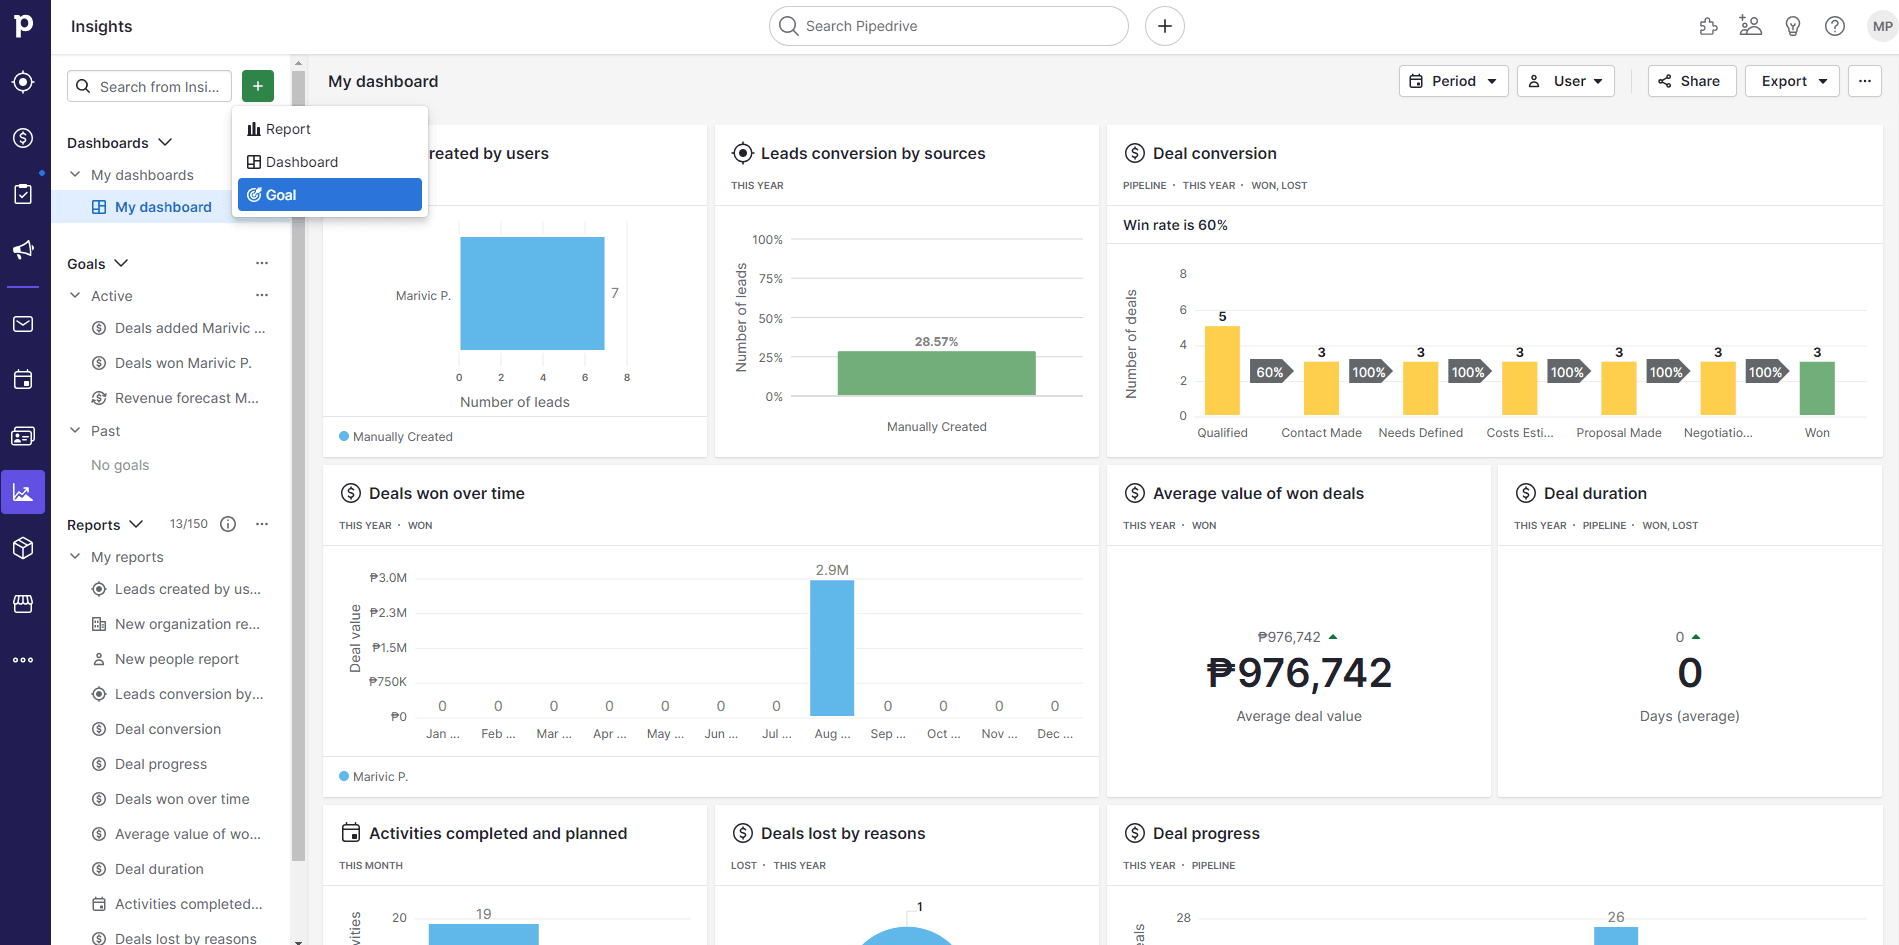This screenshot has height=945, width=1899.
Task: Toggle Marivic P. legend swatch
Action: click(x=344, y=776)
